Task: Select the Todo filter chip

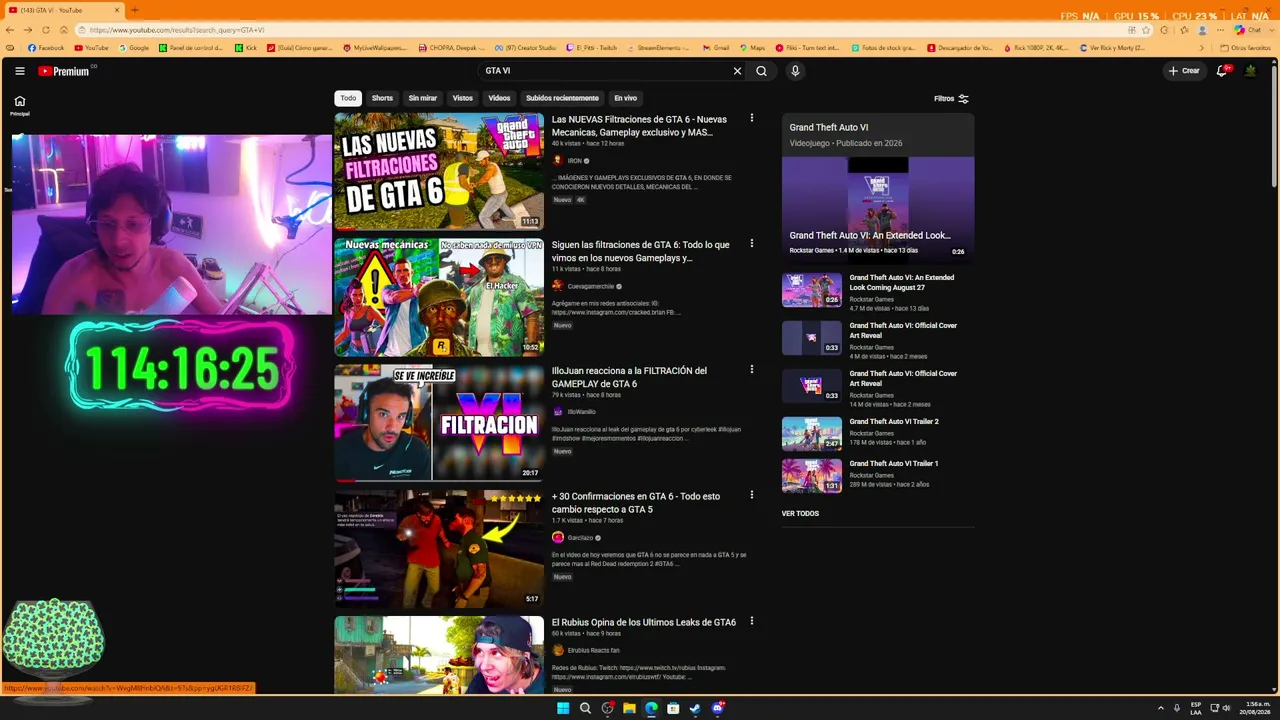Action: click(x=348, y=98)
